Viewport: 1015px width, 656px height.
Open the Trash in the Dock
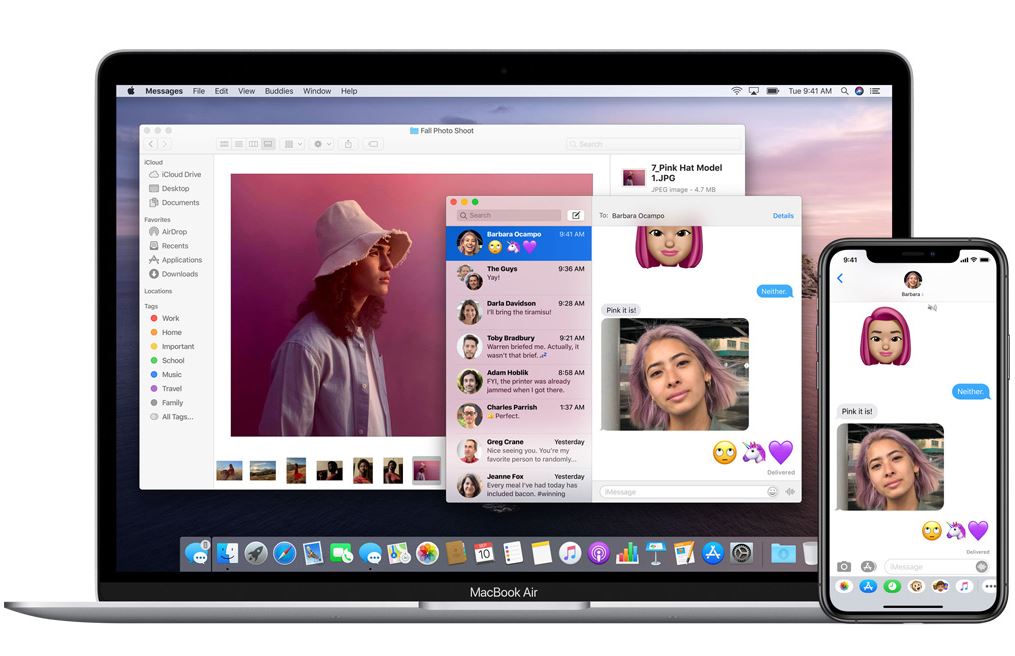pyautogui.click(x=810, y=554)
